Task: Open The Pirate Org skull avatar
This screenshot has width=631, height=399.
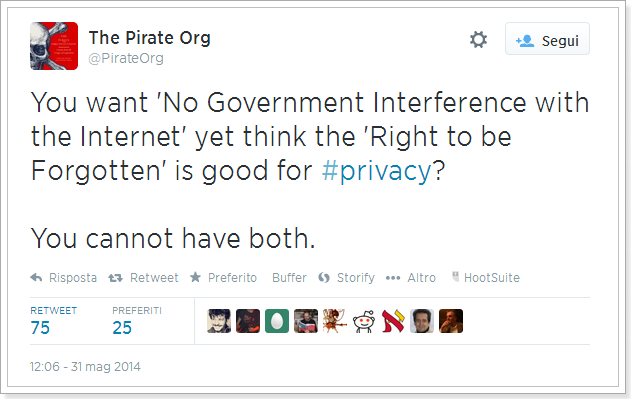Action: click(x=54, y=46)
